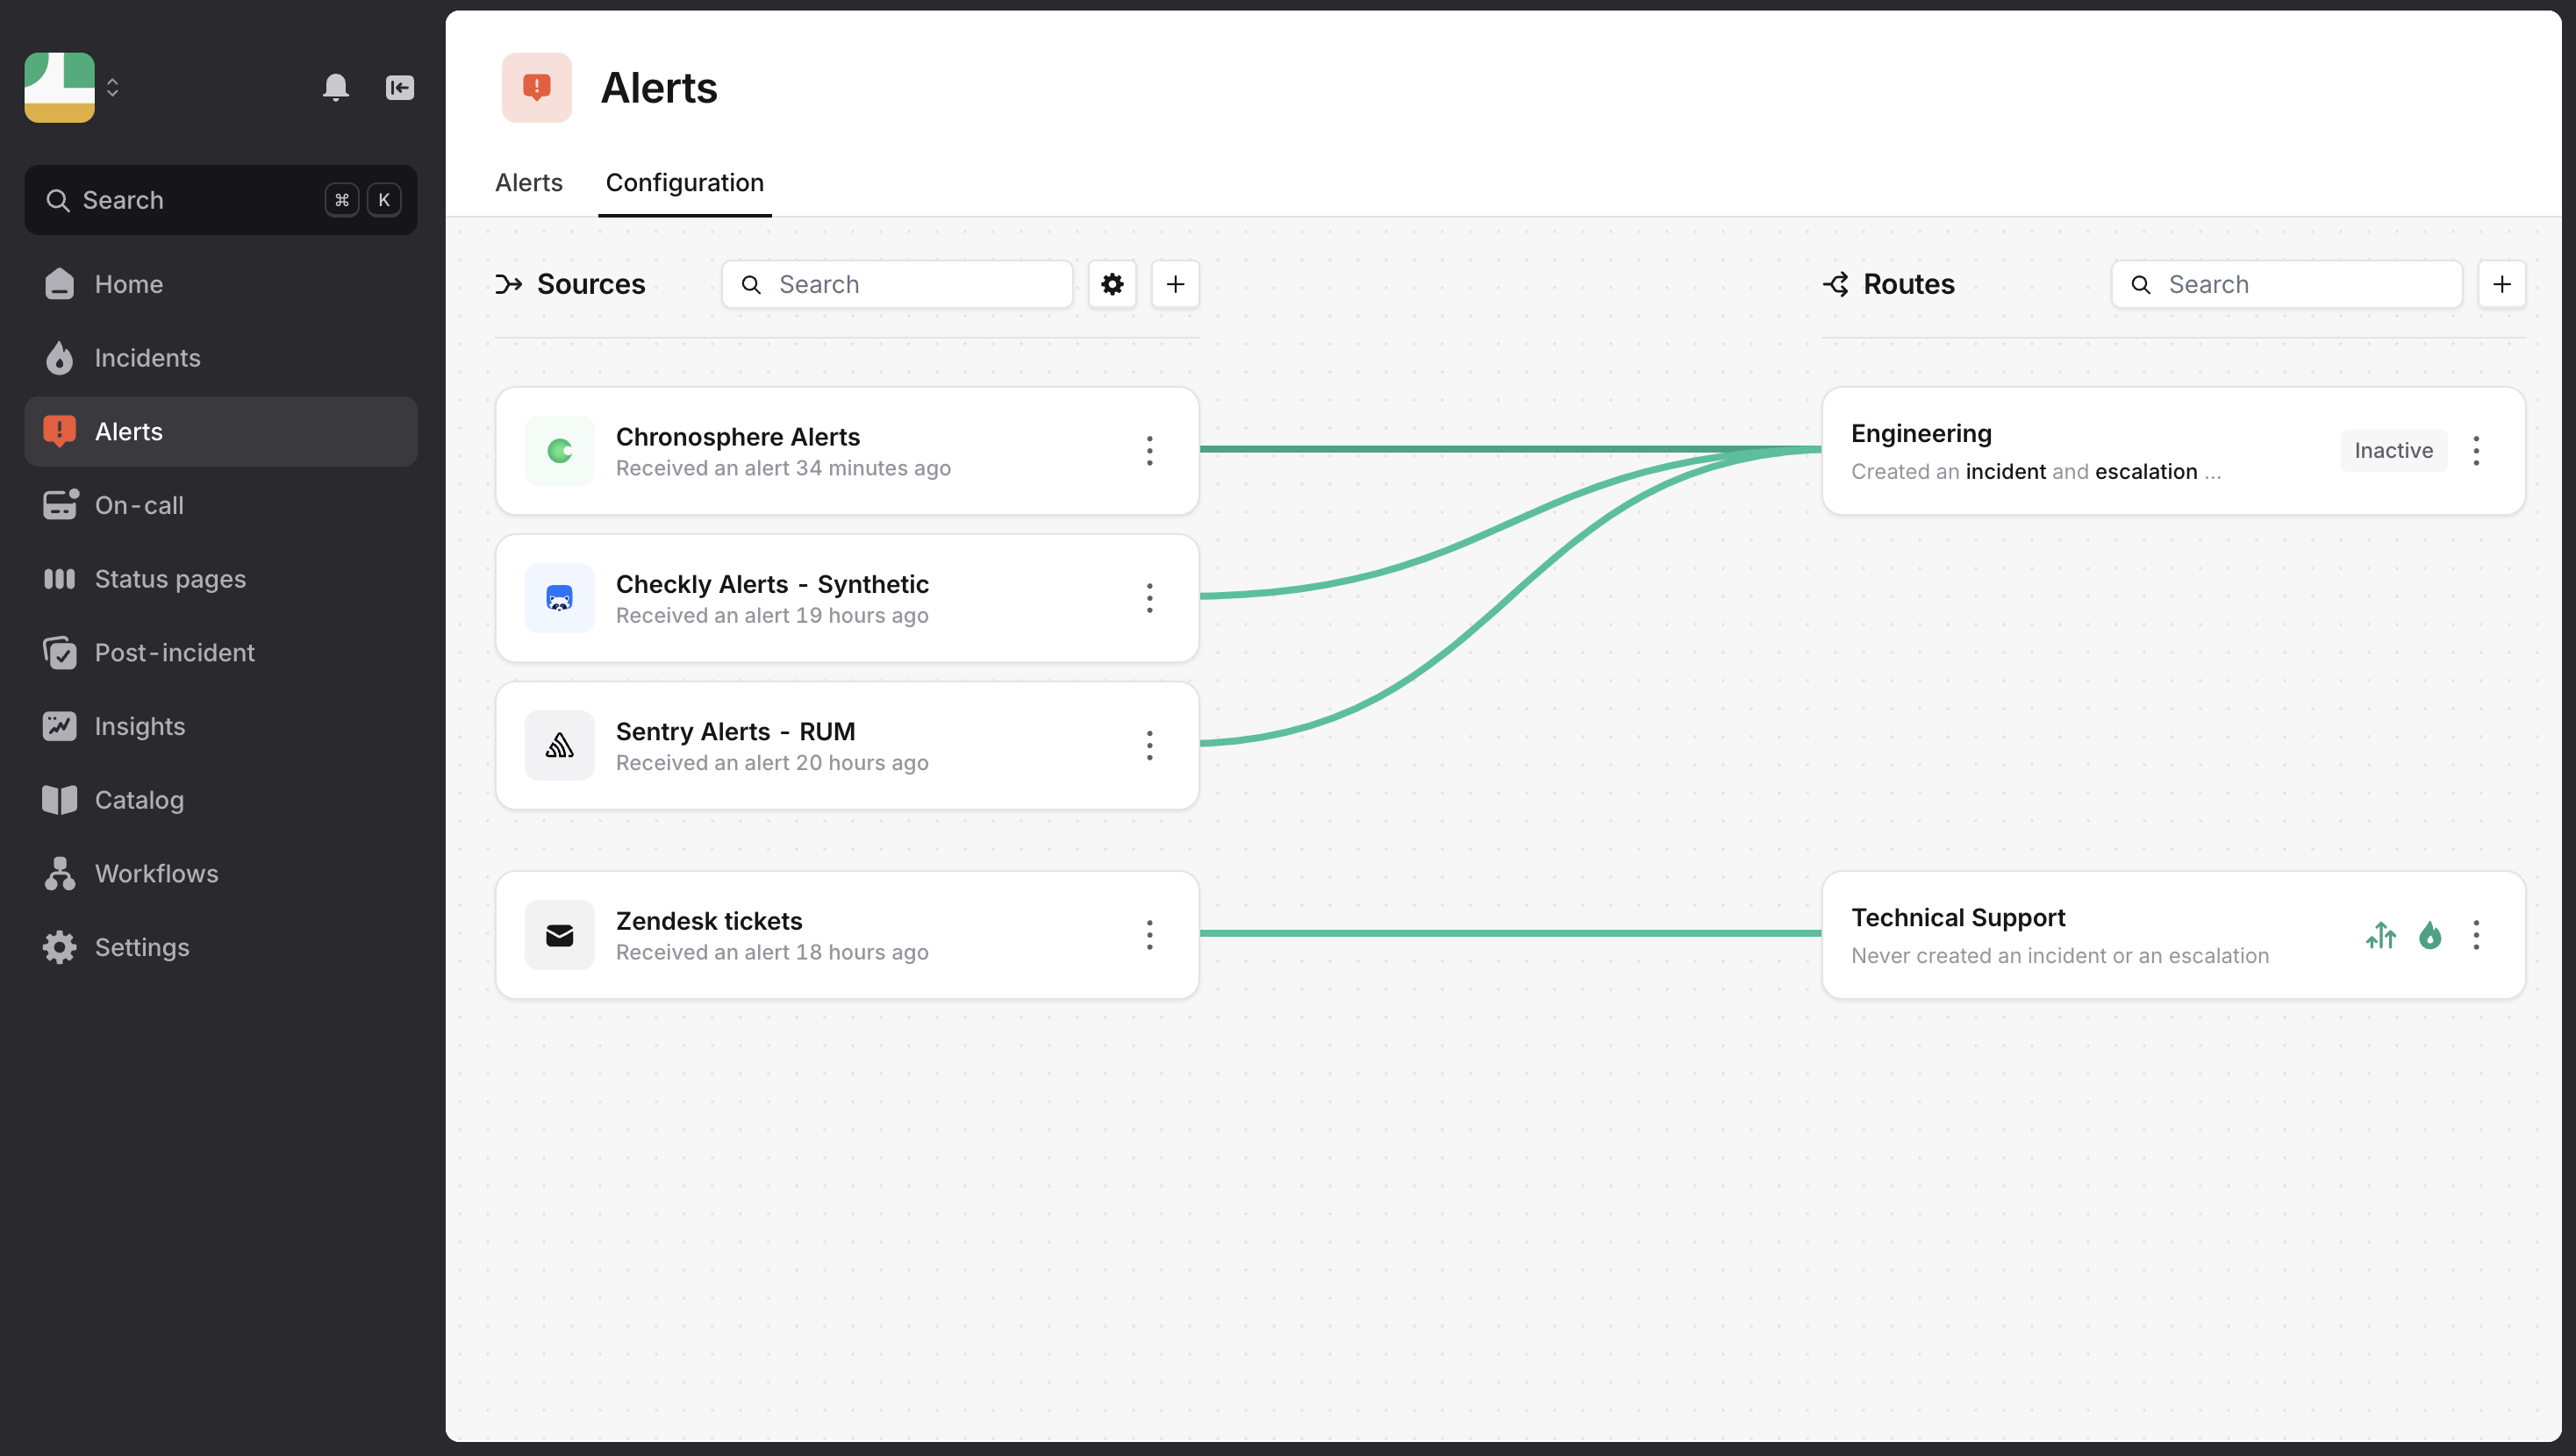The image size is (2576, 1456).
Task: Open Sources settings gear
Action: (x=1112, y=284)
